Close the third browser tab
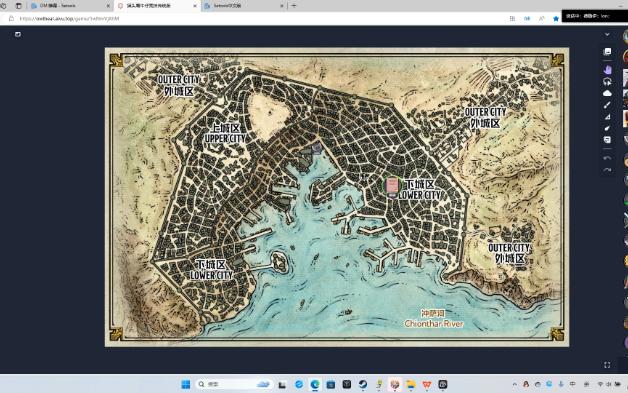The image size is (628, 393). (x=282, y=6)
